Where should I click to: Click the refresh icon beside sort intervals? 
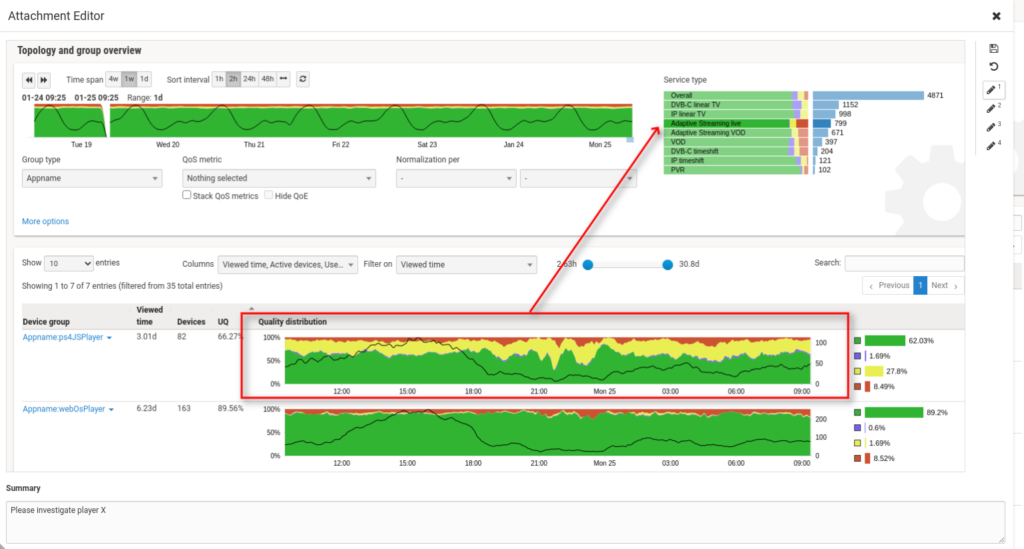pos(303,79)
